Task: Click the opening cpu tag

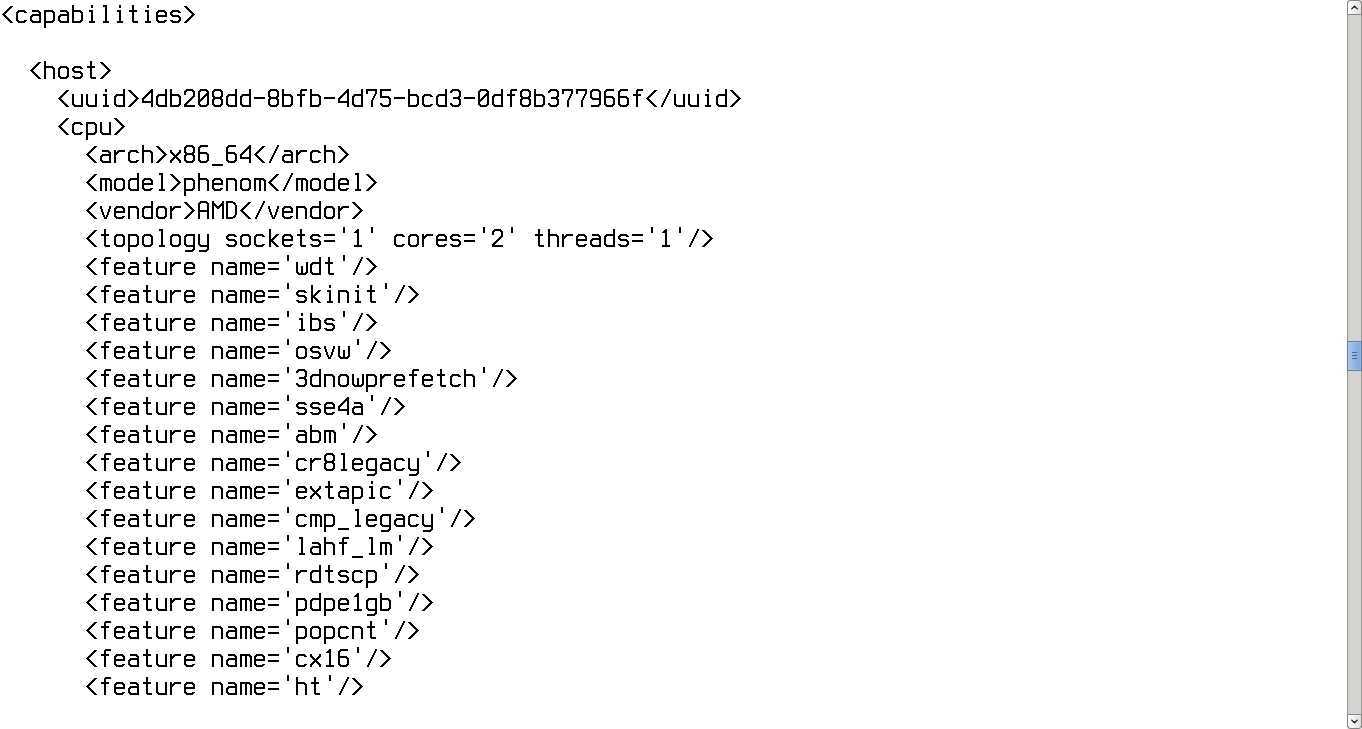Action: (92, 127)
